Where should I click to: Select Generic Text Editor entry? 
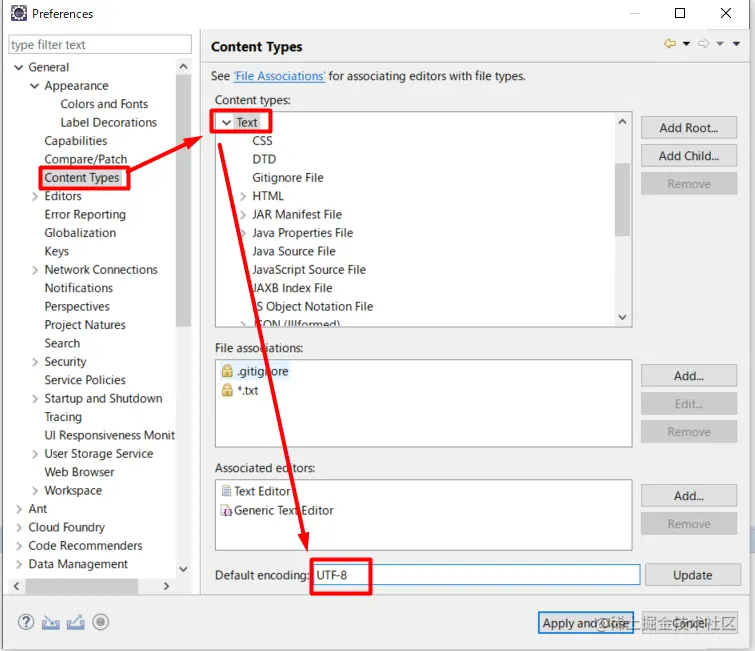pos(284,510)
